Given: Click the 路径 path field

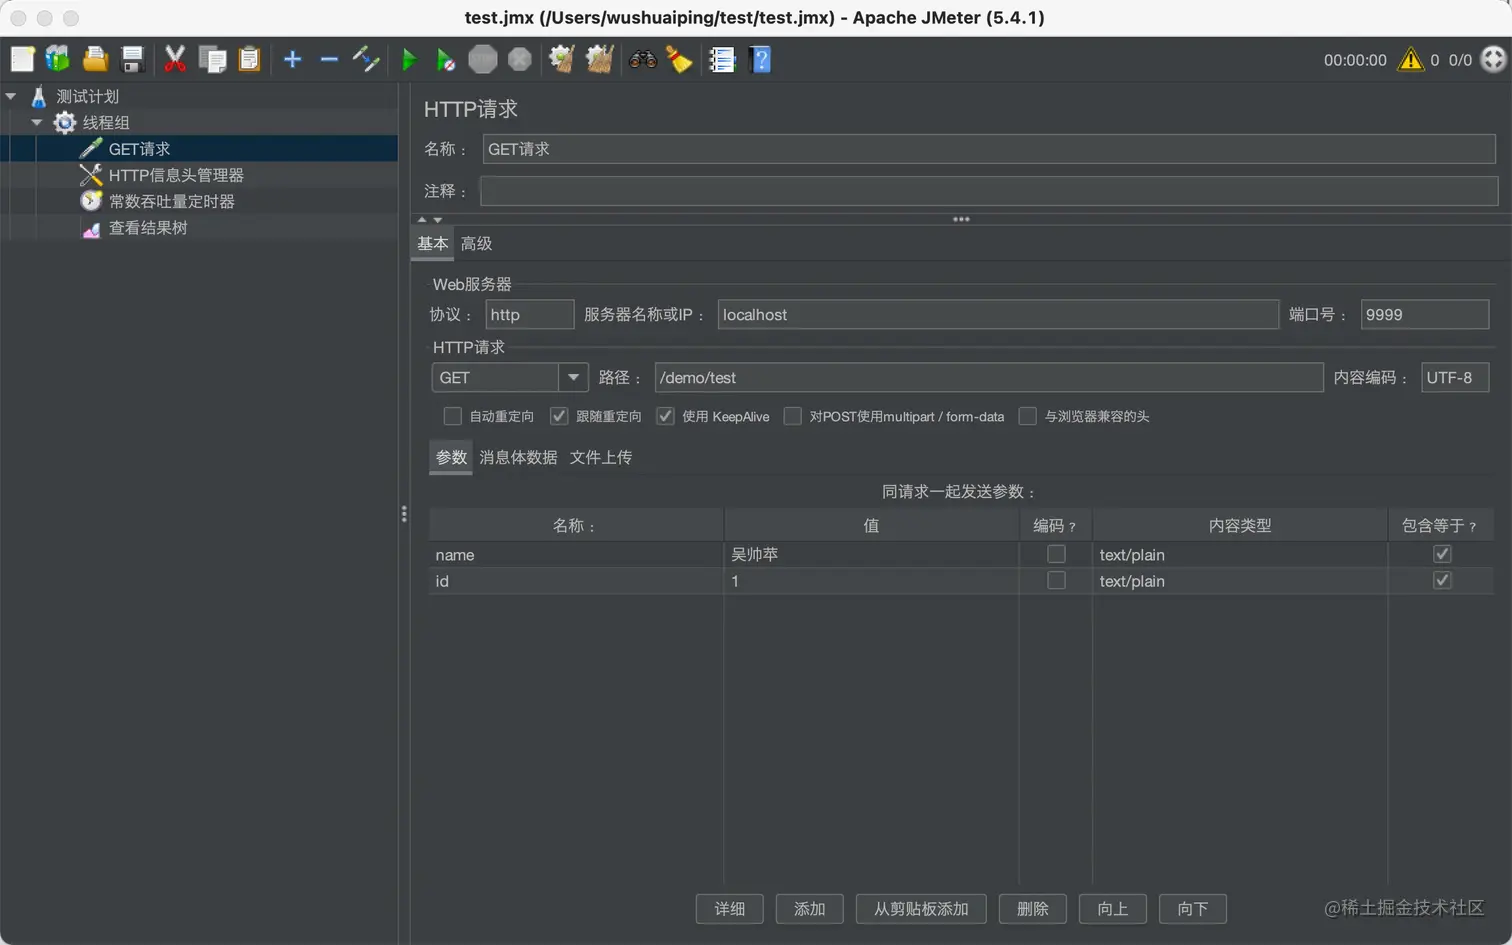Looking at the screenshot, I should coord(989,378).
